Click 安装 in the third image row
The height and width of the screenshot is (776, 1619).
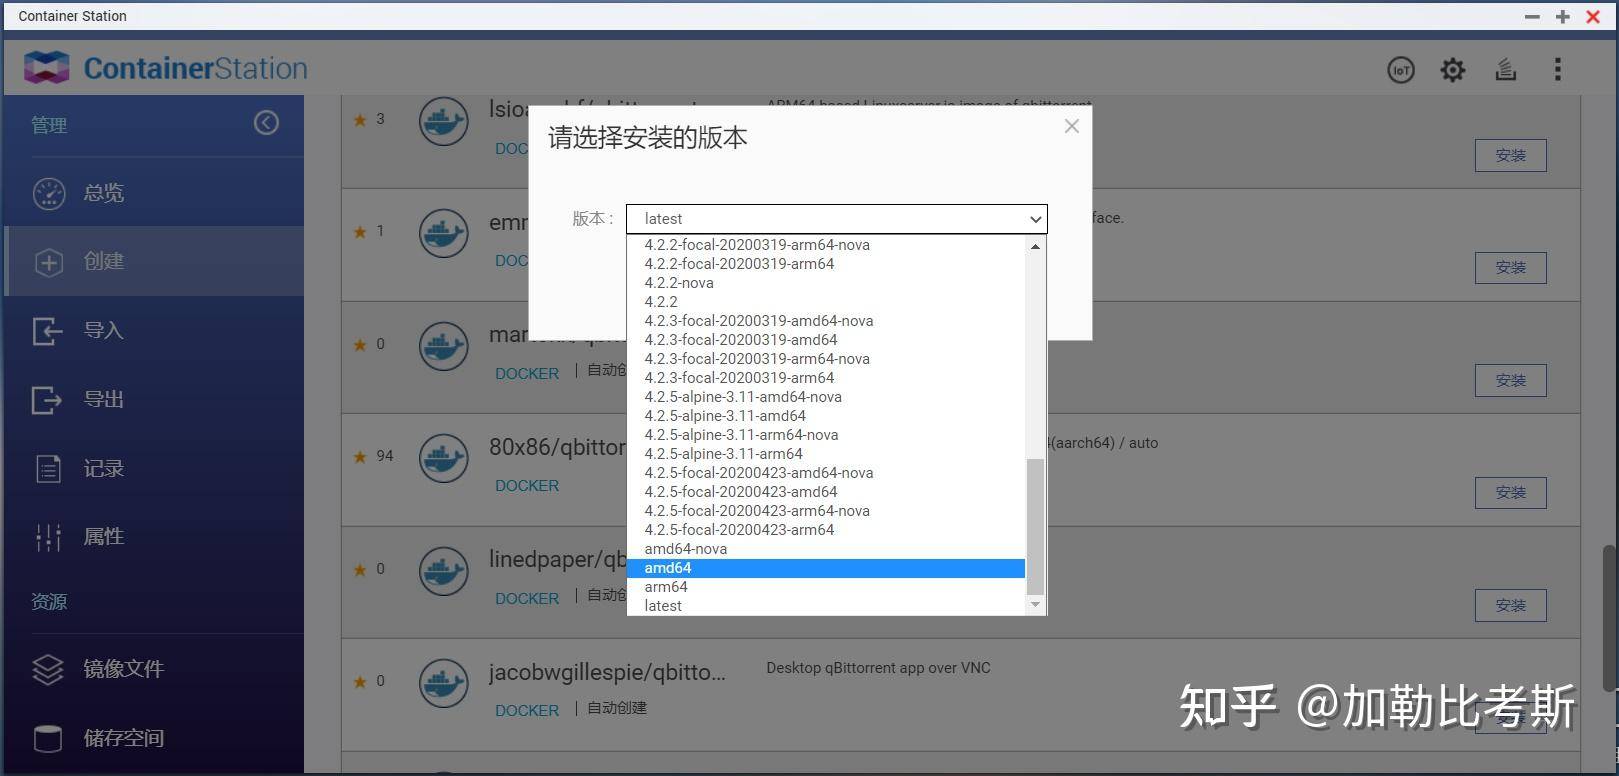[1511, 381]
